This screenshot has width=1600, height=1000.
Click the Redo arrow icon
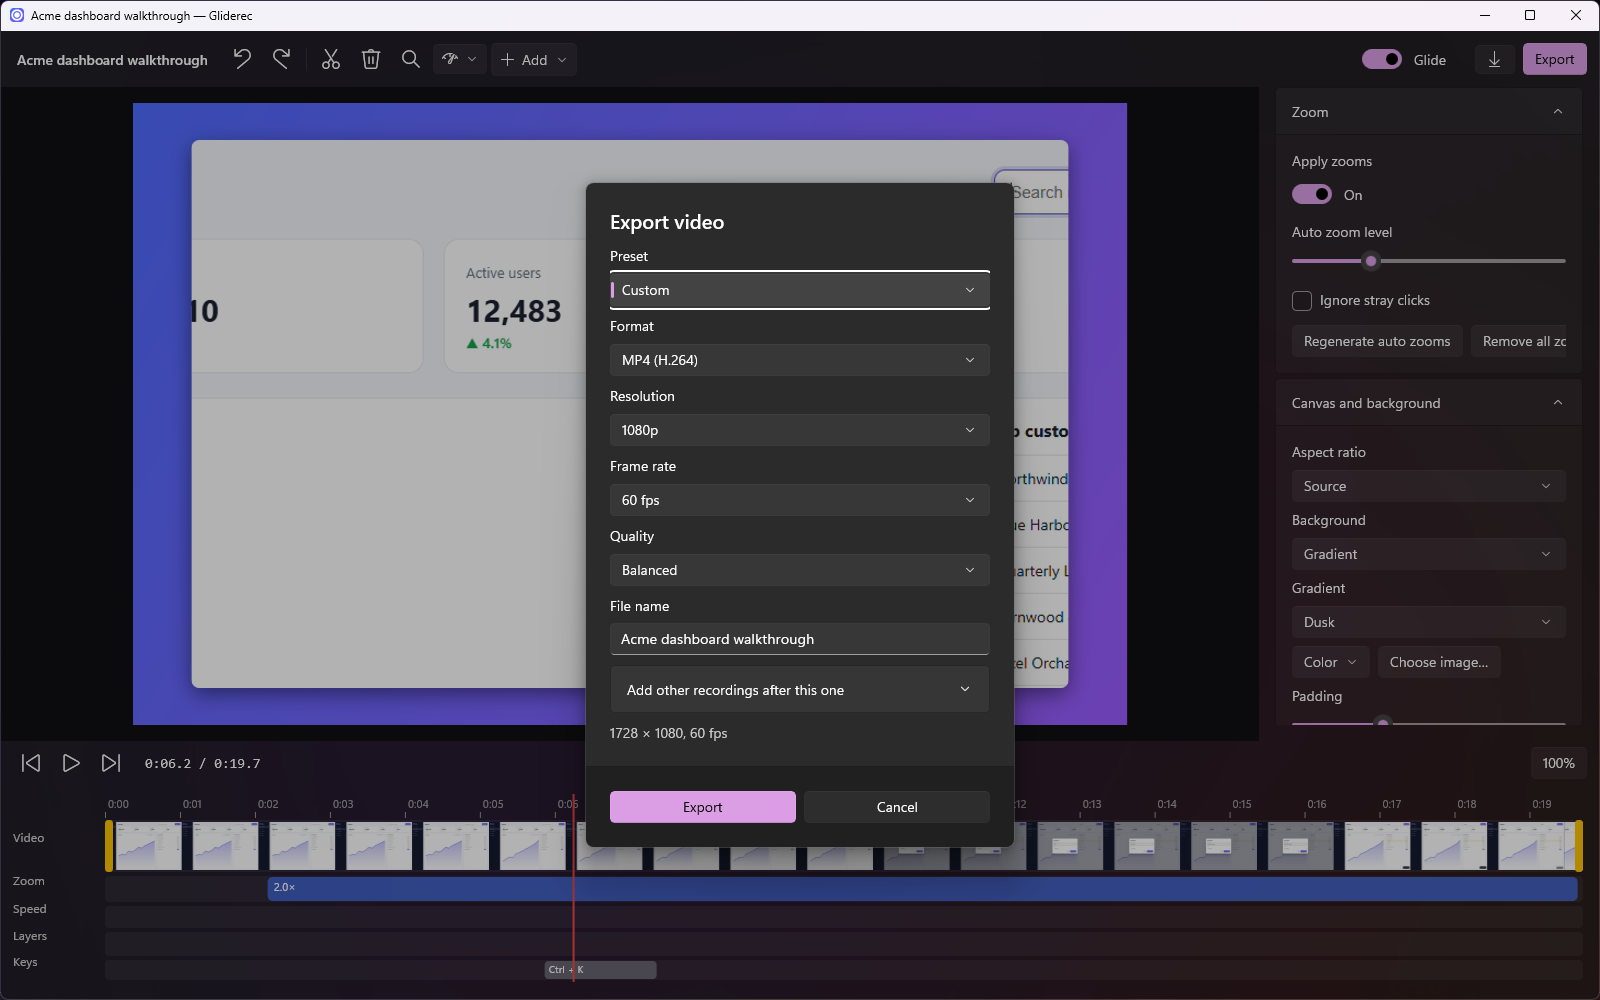(x=282, y=60)
